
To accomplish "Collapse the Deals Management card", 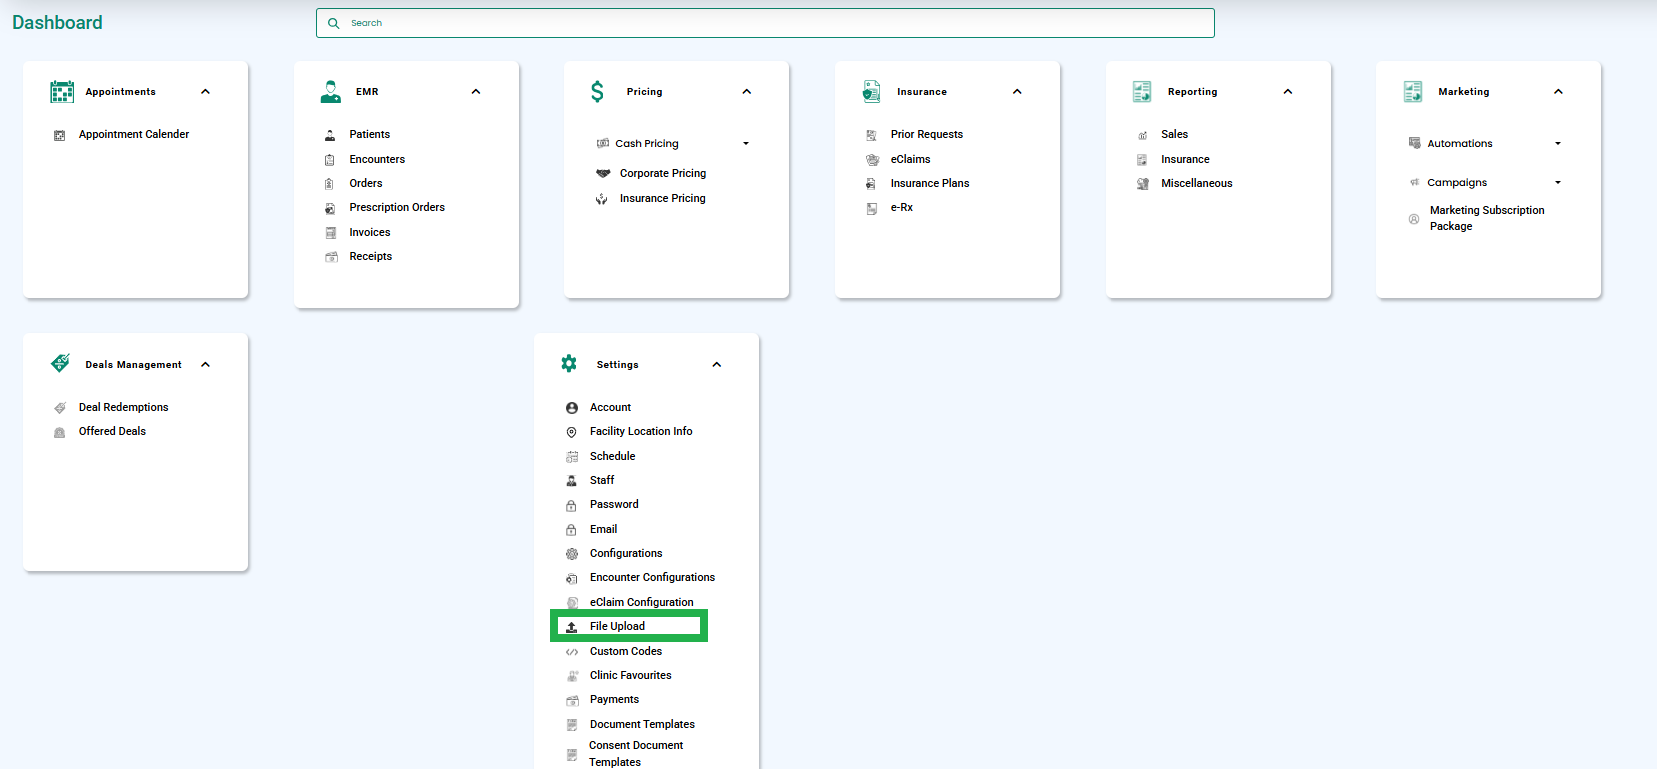I will 205,365.
